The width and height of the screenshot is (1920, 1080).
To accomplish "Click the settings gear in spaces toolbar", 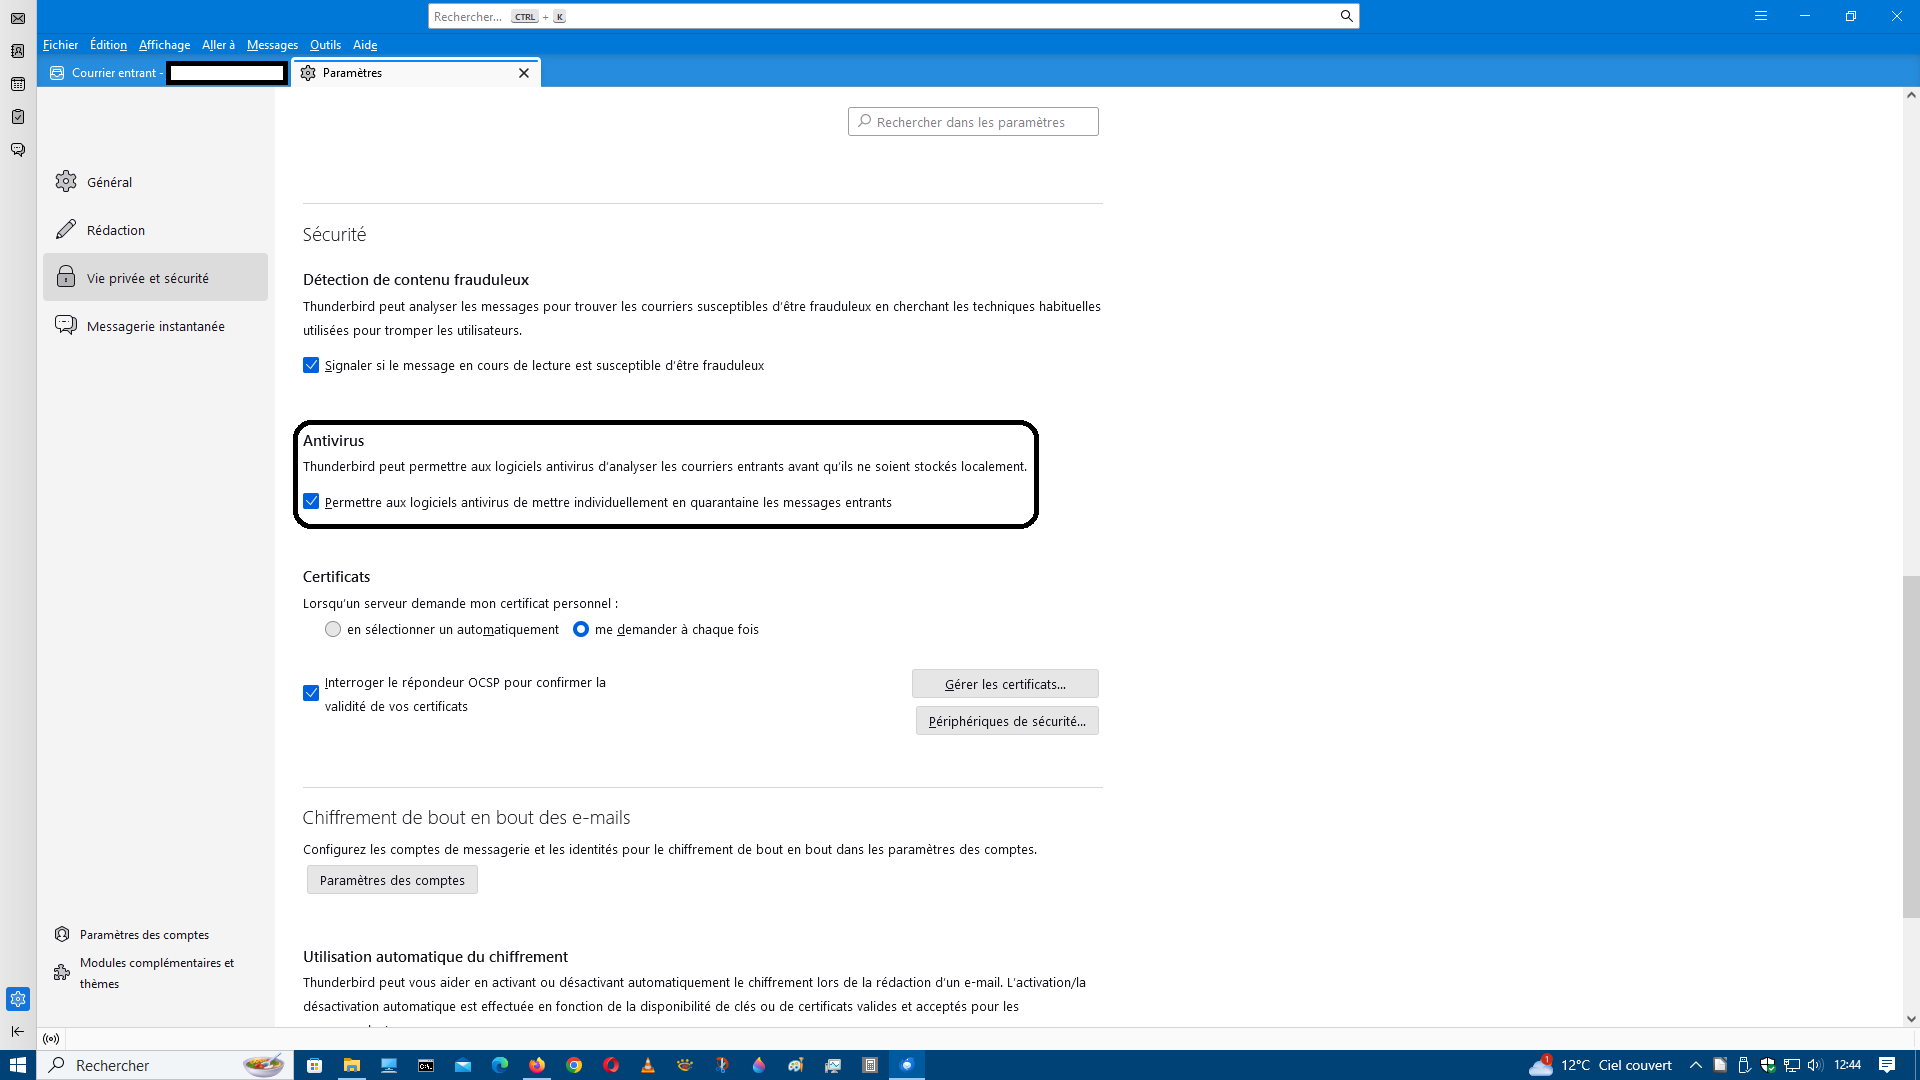I will click(18, 999).
